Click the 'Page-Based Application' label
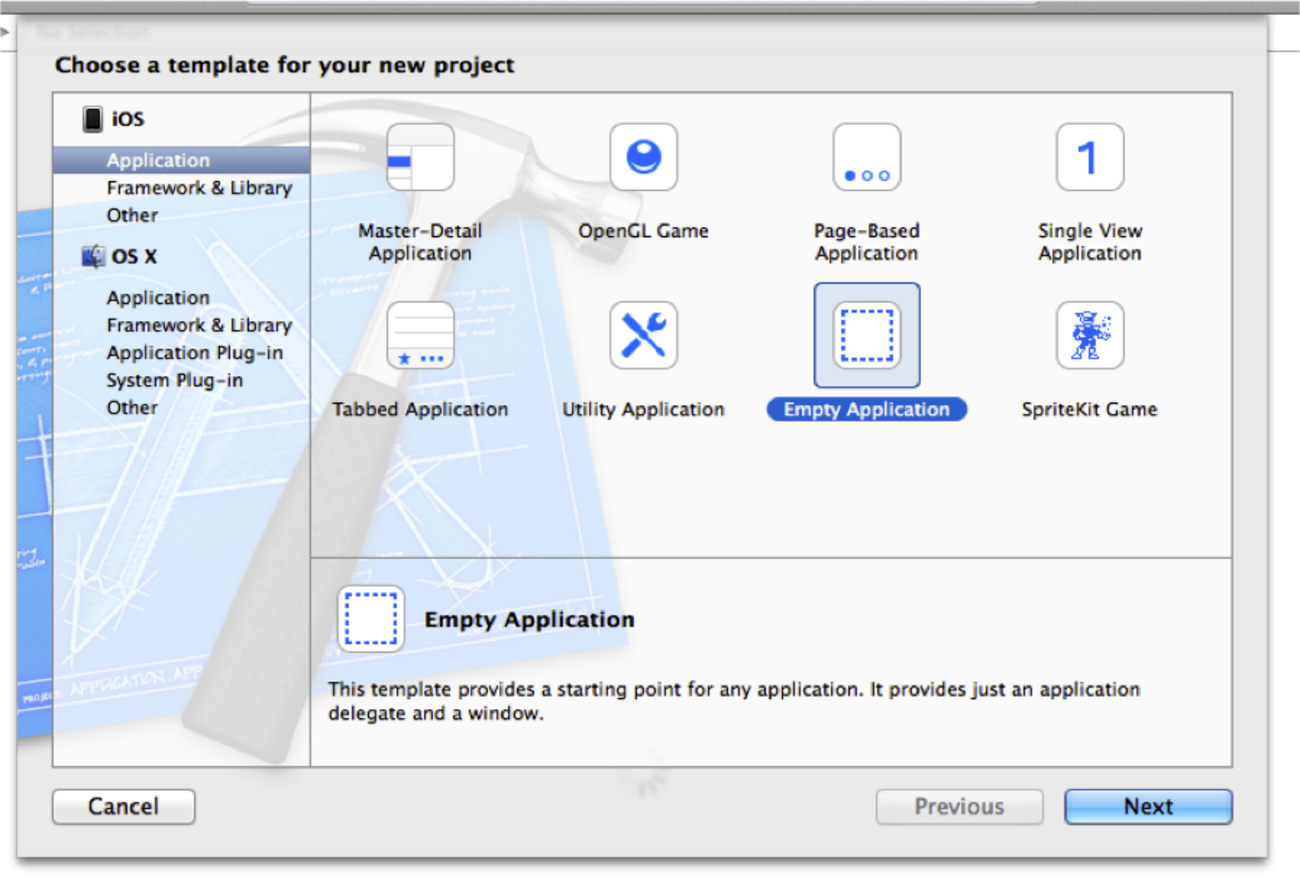The image size is (1300, 886). pos(866,242)
